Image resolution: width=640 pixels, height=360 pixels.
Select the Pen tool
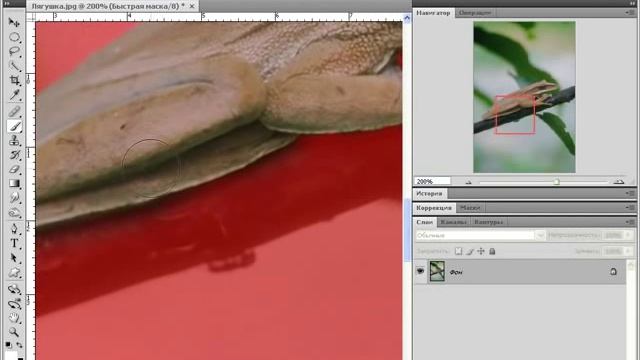point(14,229)
